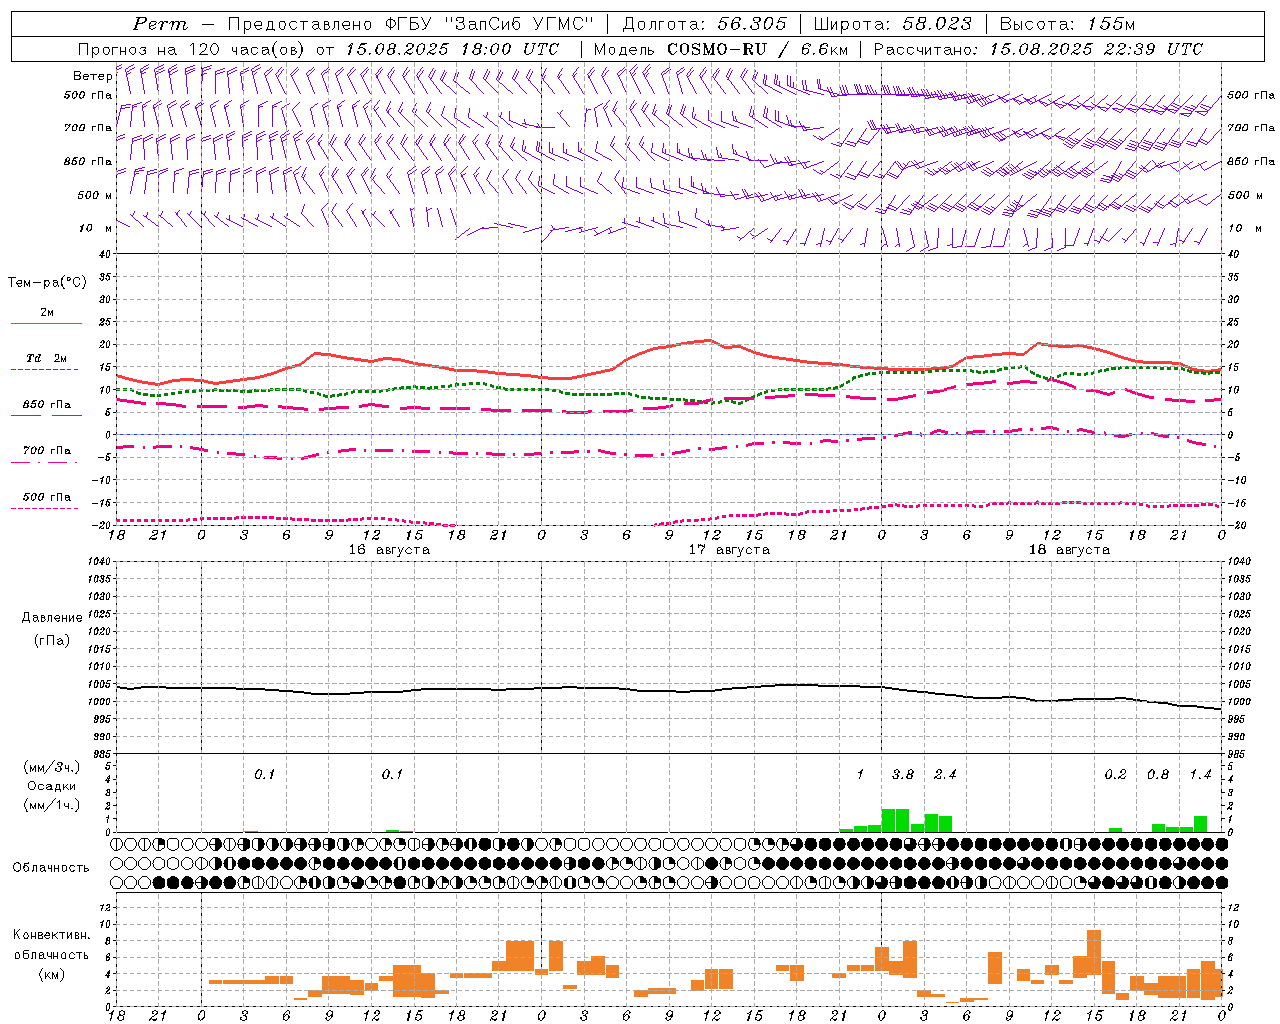Screen dimensions: 1280x1024
Task: Click the "Td 2м" dew point legend entry
Action: coord(47,358)
